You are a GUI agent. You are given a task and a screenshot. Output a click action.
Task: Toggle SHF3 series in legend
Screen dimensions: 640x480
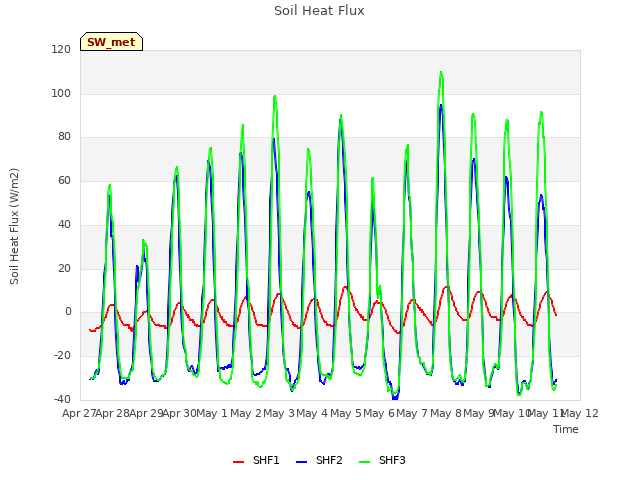tap(382, 460)
